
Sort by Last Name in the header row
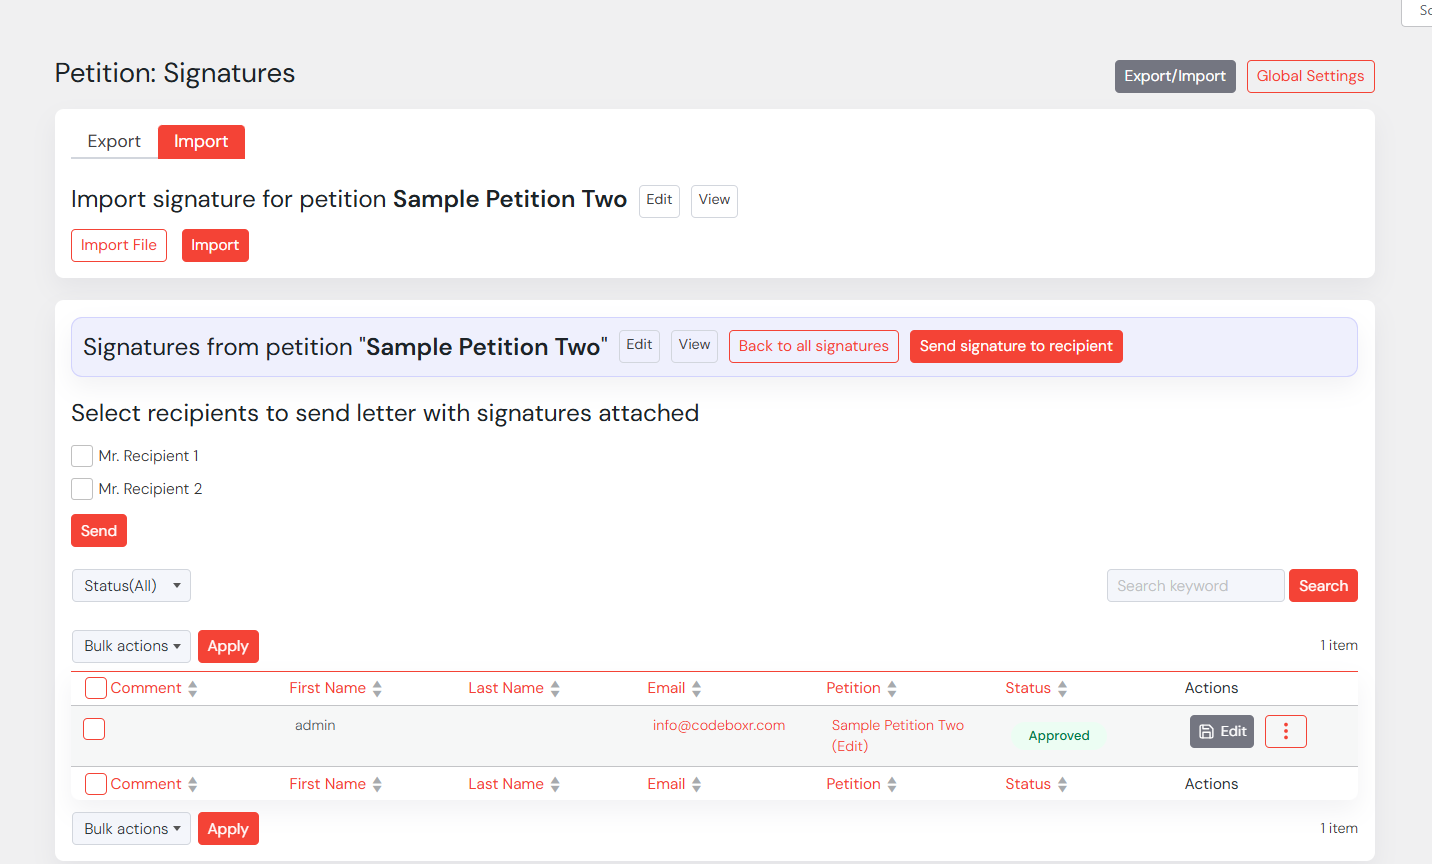coord(506,688)
